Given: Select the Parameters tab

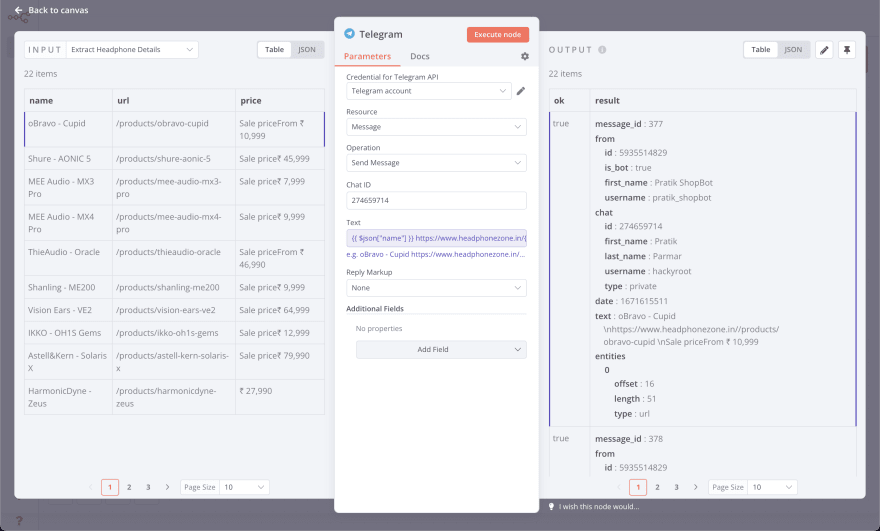Looking at the screenshot, I should [x=367, y=56].
